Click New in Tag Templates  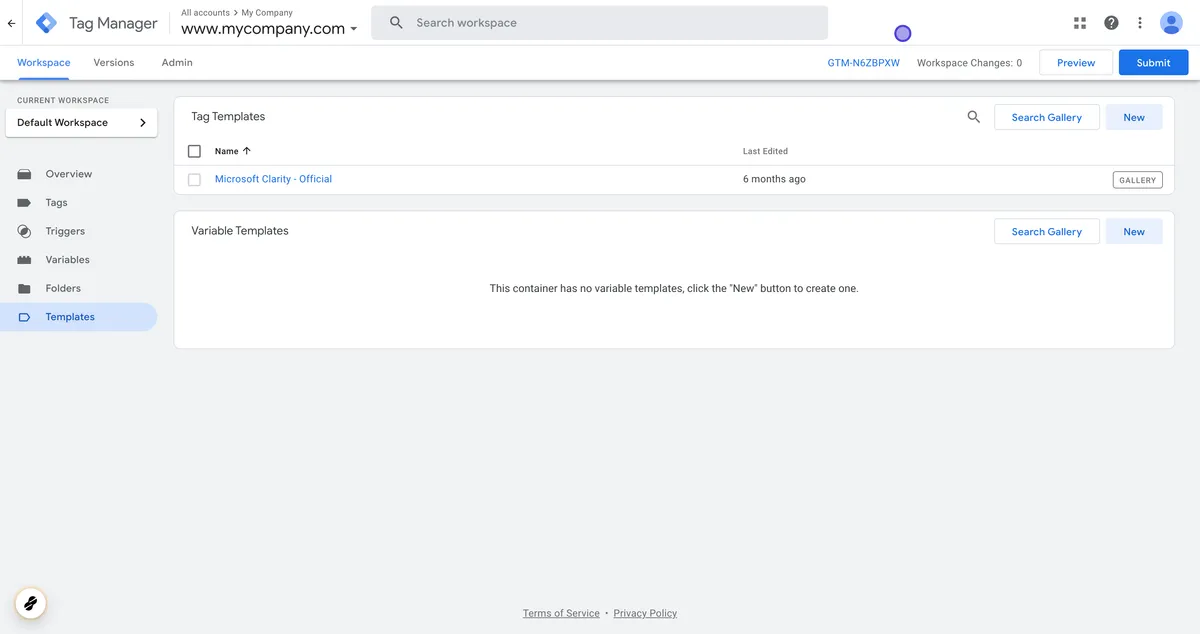click(x=1134, y=117)
